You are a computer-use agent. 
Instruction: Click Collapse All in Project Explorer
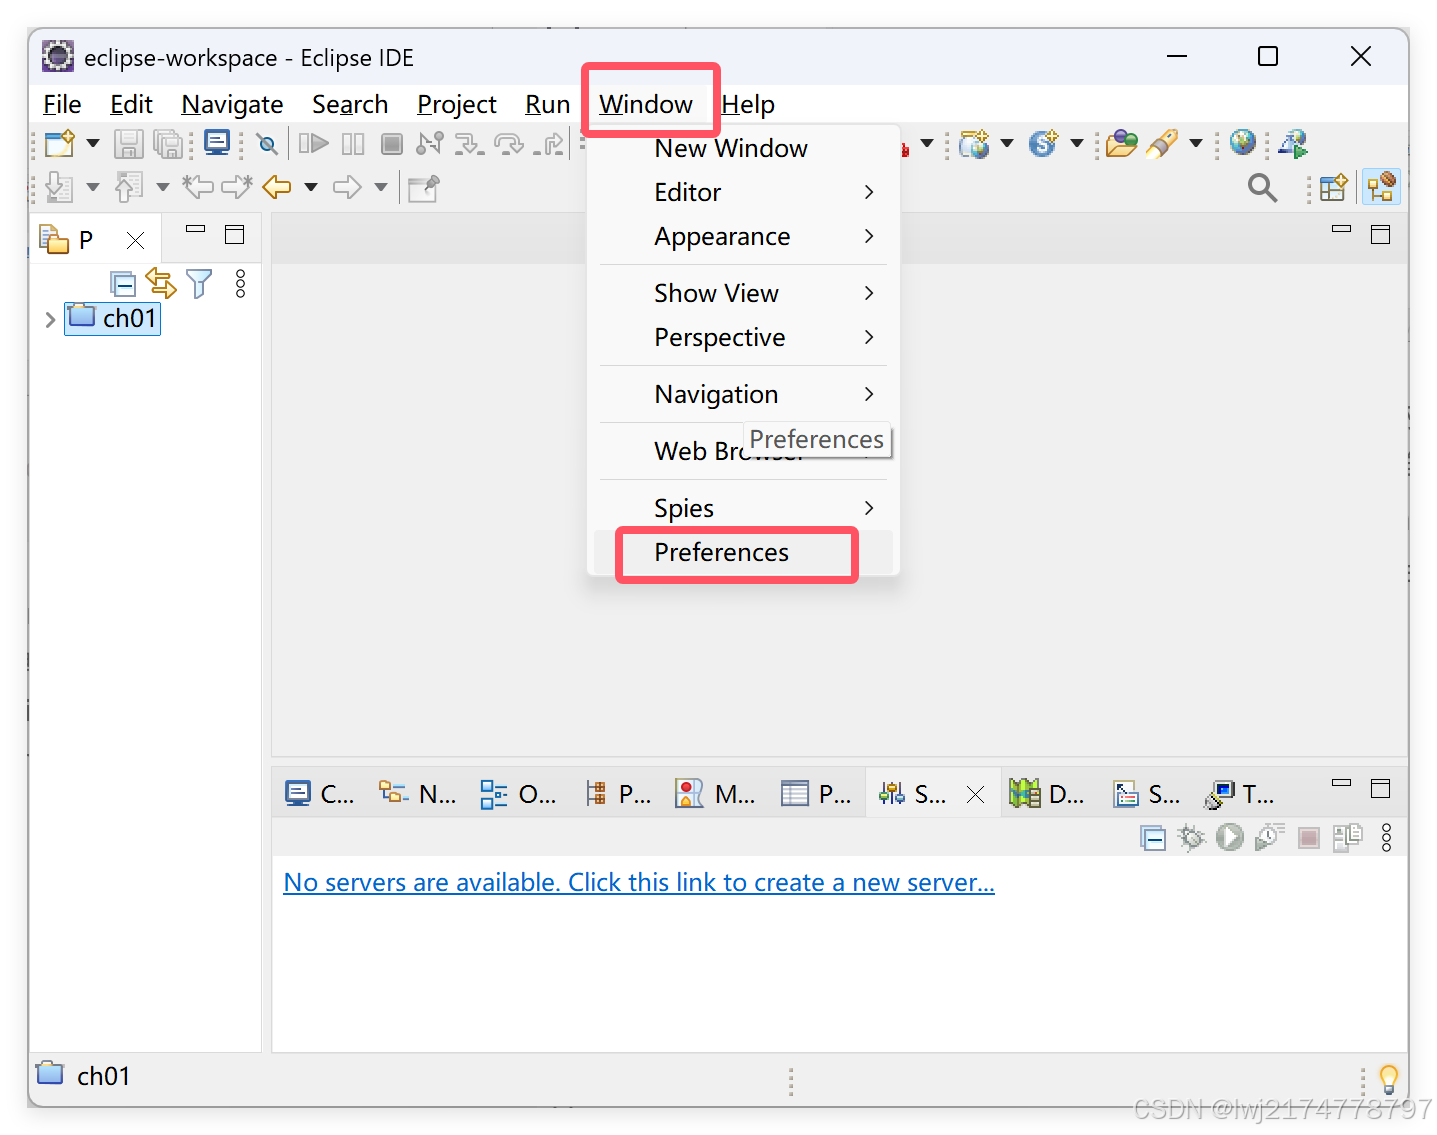coord(123,284)
